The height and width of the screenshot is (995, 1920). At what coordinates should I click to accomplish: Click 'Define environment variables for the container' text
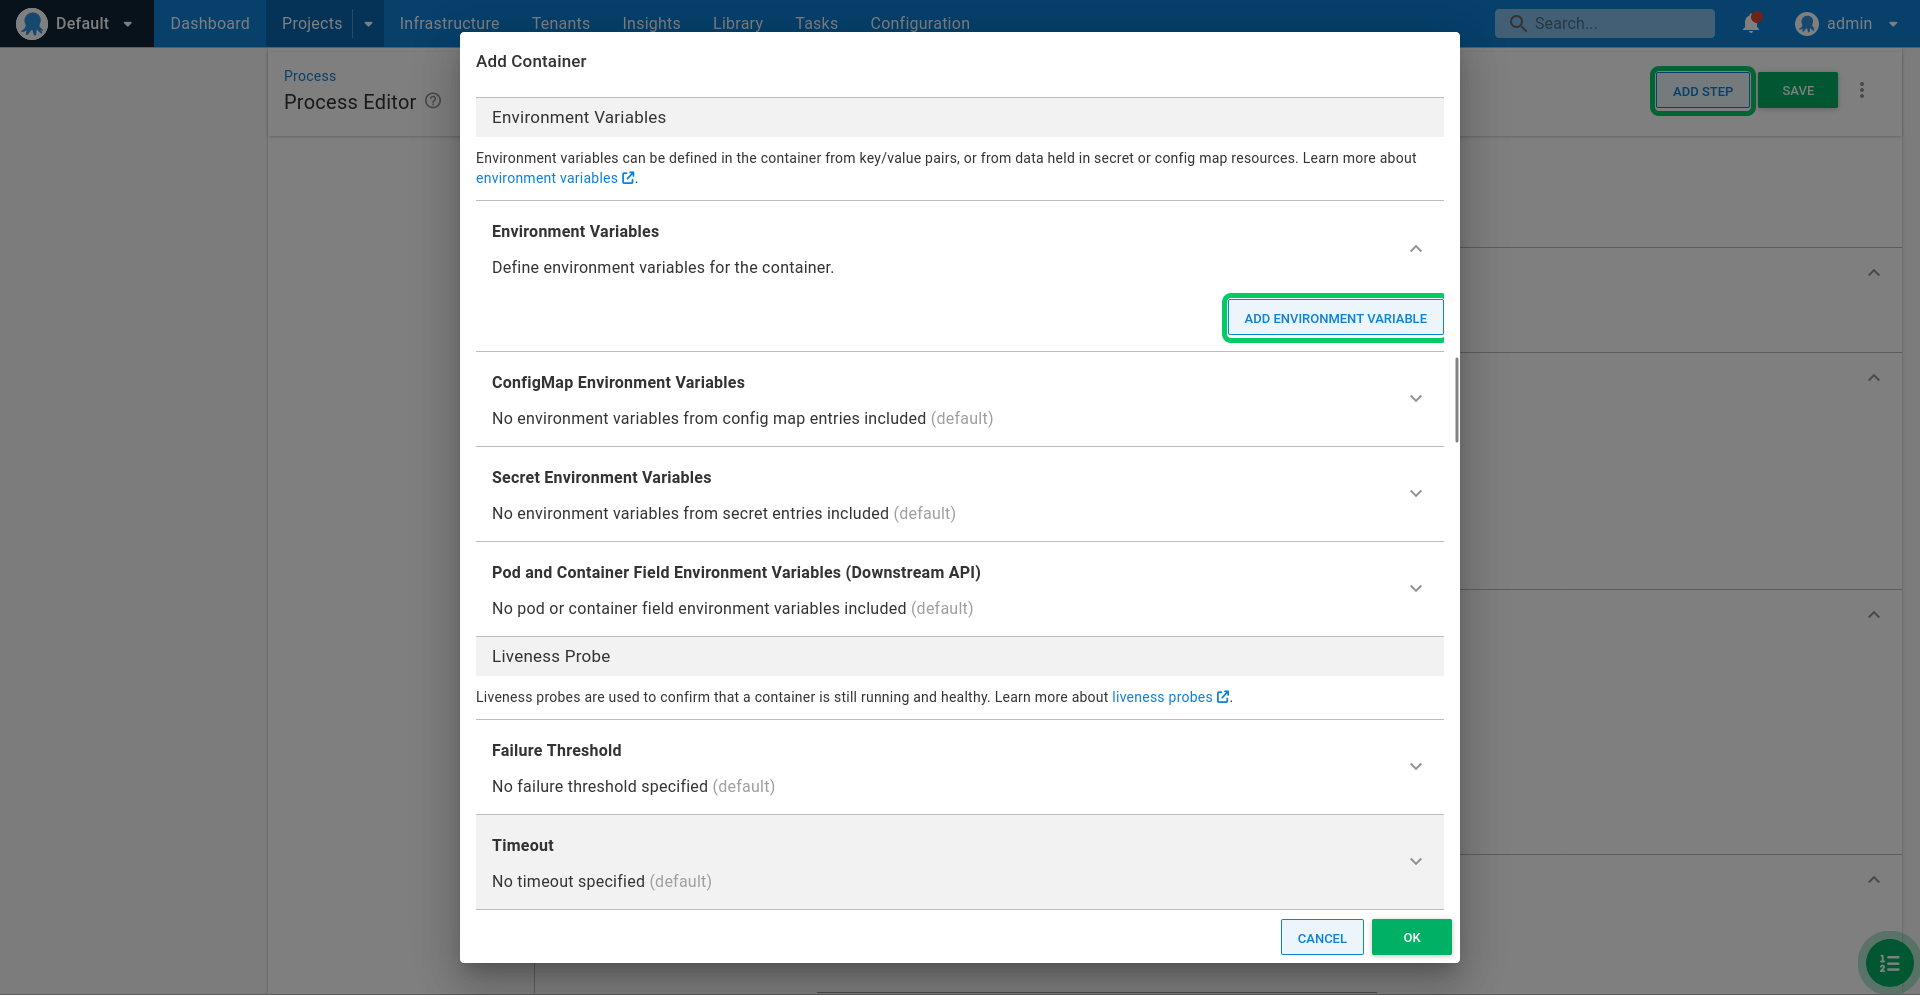point(663,267)
